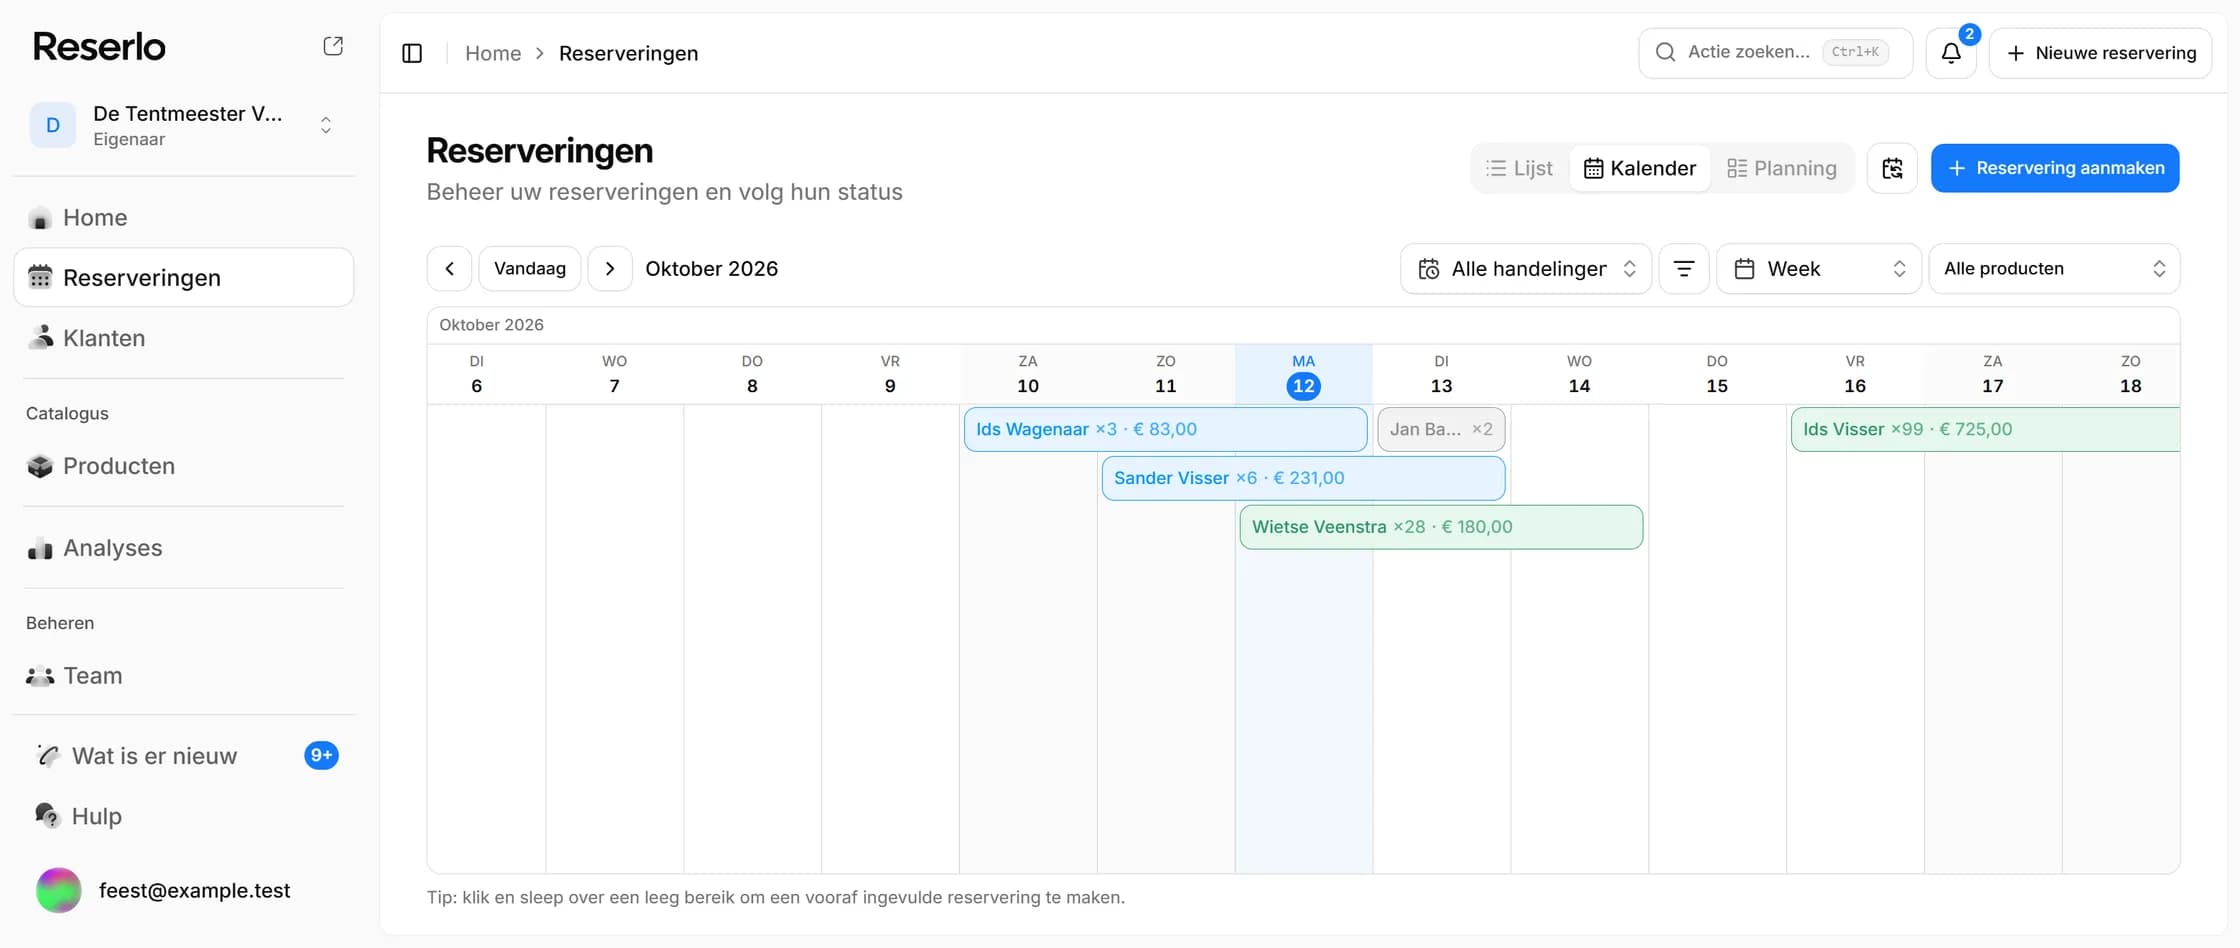Focus the Actie zoeken search field

(x=1776, y=53)
